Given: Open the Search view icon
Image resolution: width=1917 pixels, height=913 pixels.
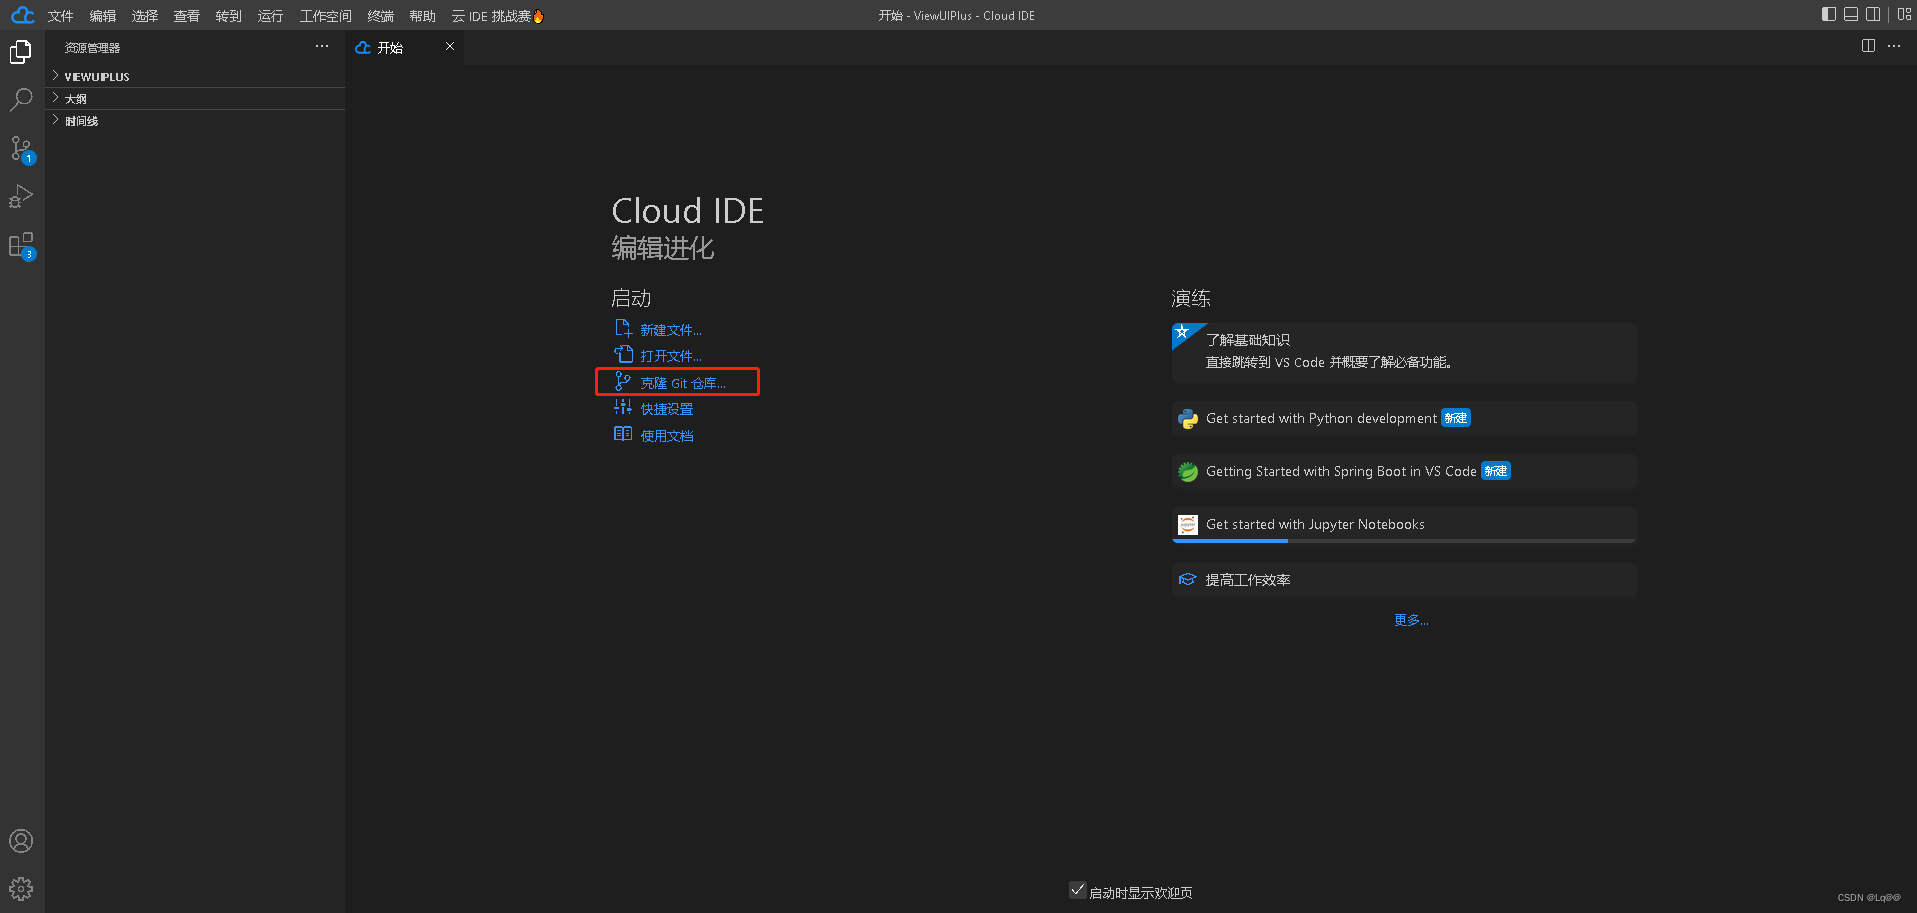Looking at the screenshot, I should (x=21, y=100).
